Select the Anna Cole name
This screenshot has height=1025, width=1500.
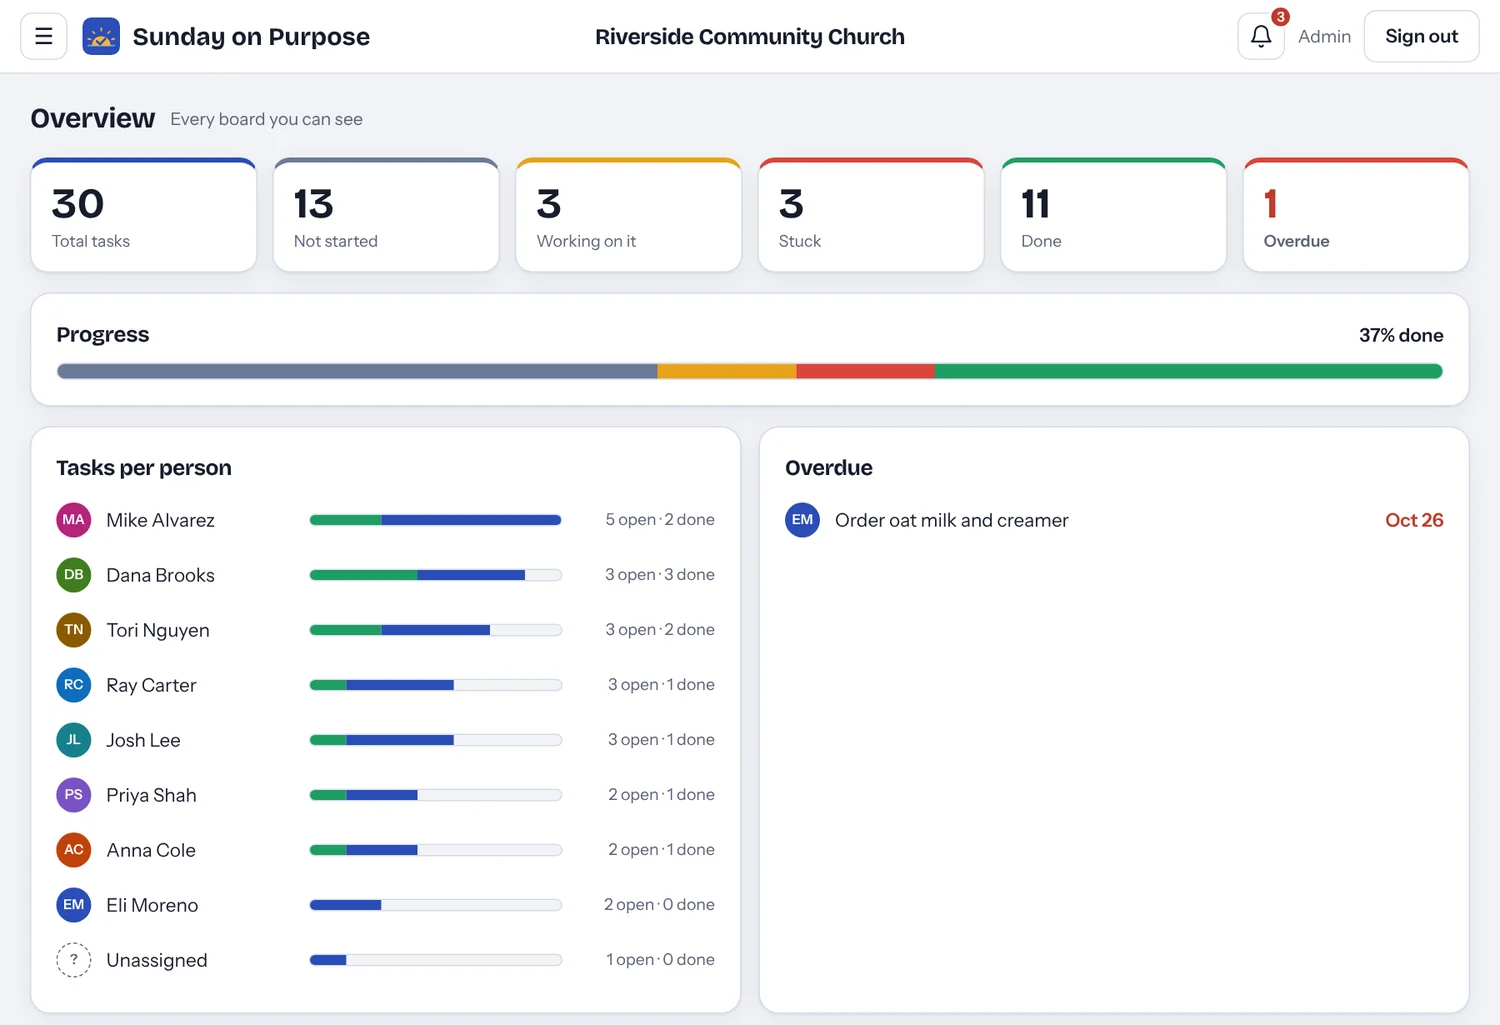pos(151,850)
